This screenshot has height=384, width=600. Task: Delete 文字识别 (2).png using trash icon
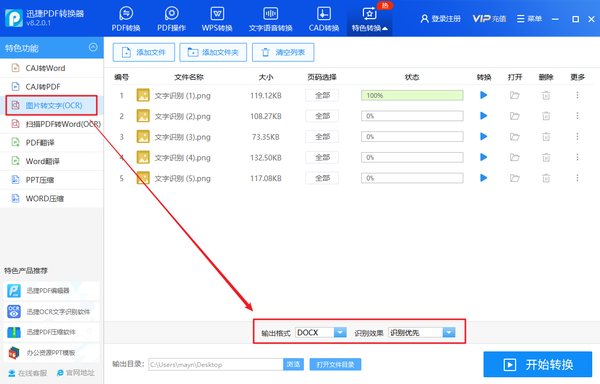click(546, 116)
